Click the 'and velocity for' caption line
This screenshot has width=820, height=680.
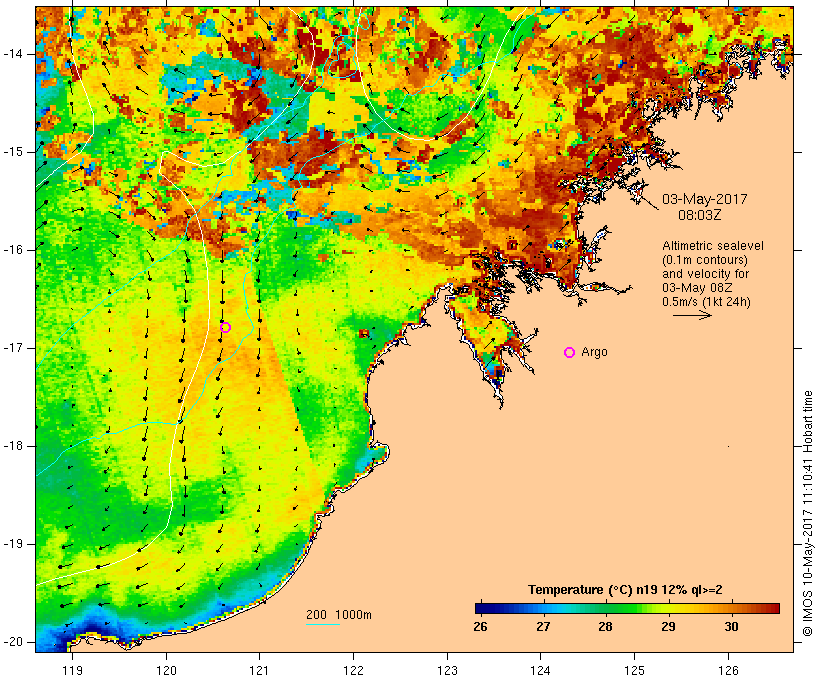tap(705, 274)
